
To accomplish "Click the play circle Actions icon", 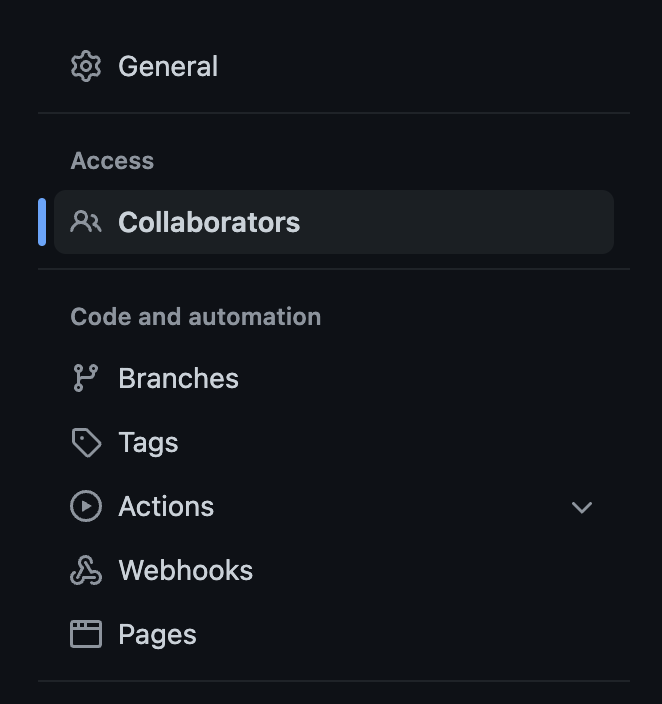I will coord(86,506).
